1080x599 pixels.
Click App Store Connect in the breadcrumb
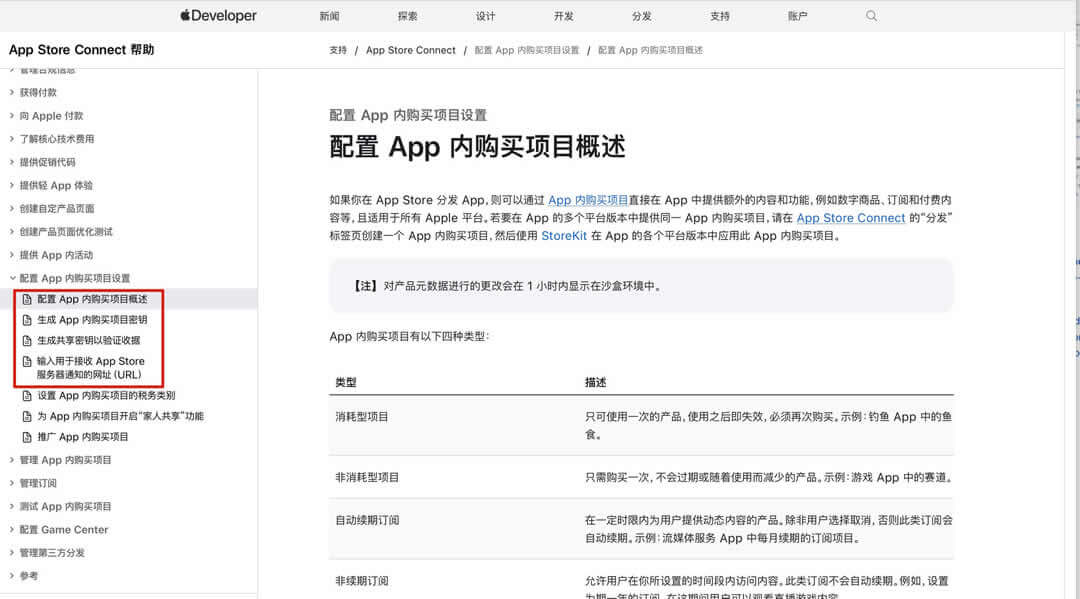tap(411, 50)
